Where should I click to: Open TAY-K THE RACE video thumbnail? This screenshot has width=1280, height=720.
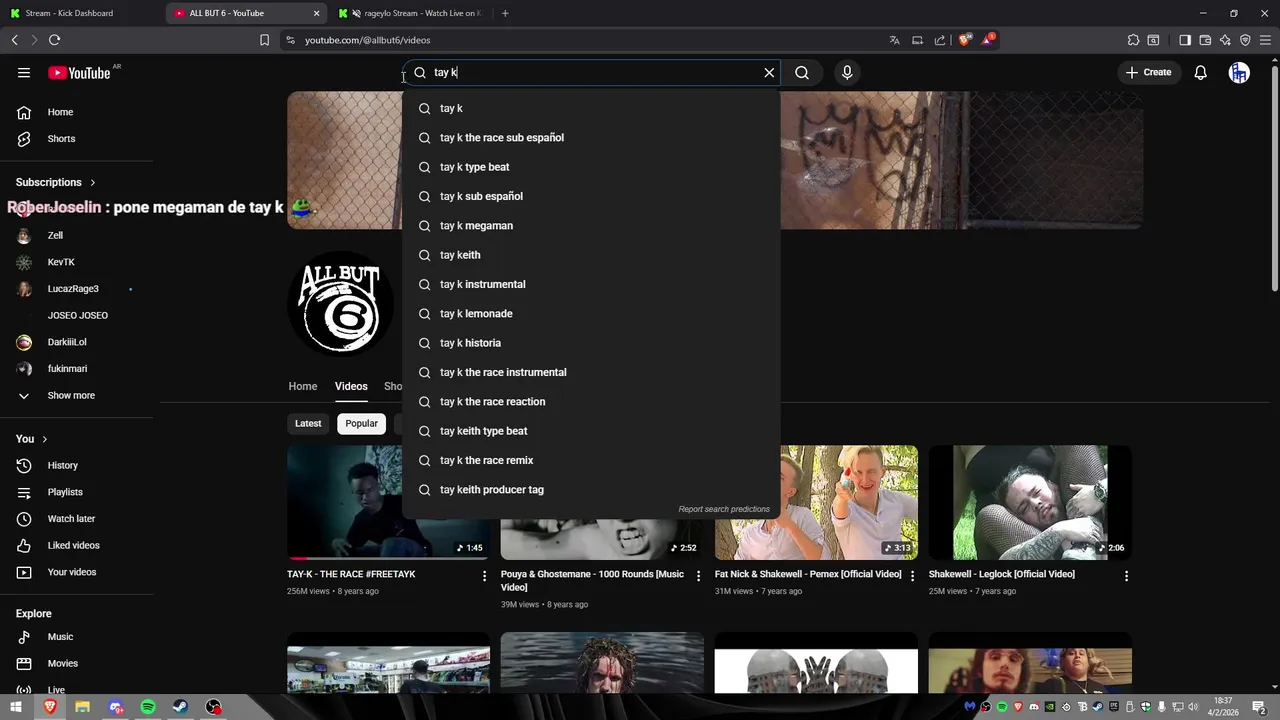388,502
